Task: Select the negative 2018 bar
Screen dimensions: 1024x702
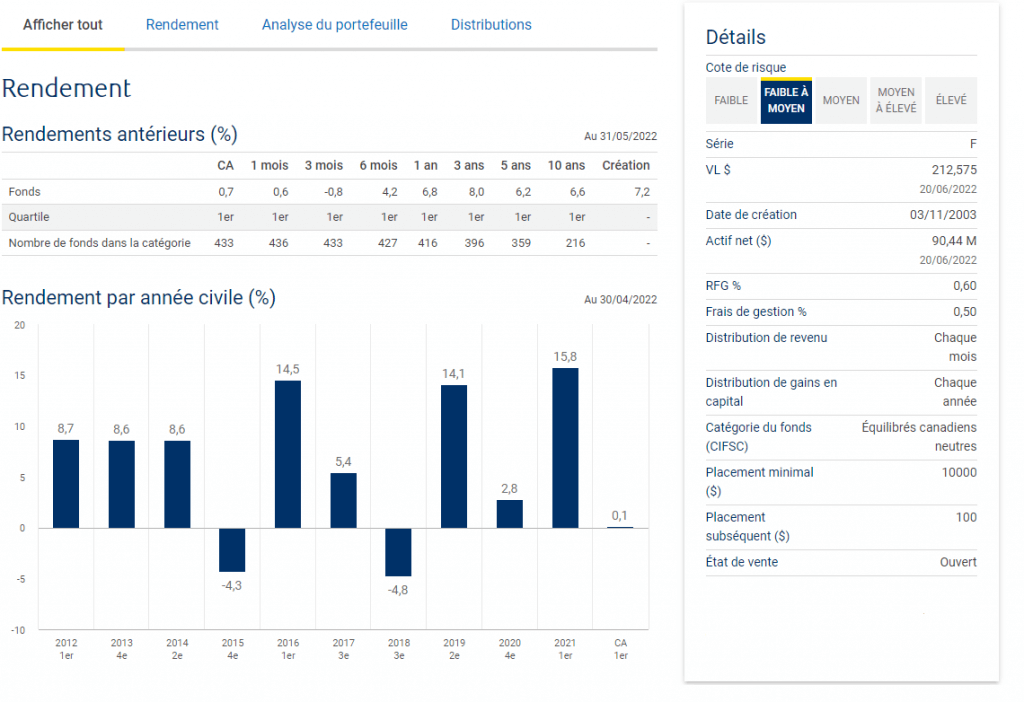Action: pyautogui.click(x=398, y=552)
